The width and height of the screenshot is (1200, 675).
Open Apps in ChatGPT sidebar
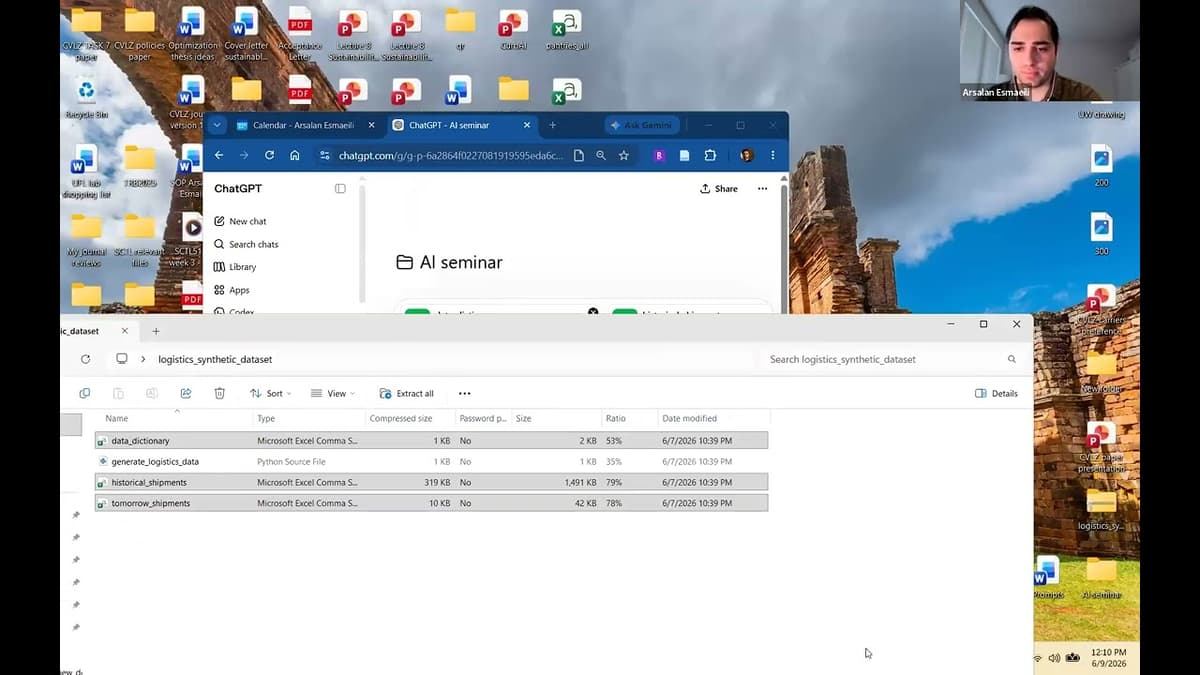pyautogui.click(x=232, y=290)
